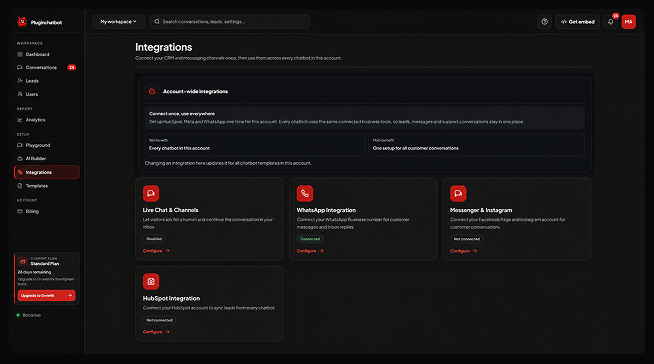Click the Conversations 24 unread badge
This screenshot has width=654, height=364.
(x=72, y=68)
